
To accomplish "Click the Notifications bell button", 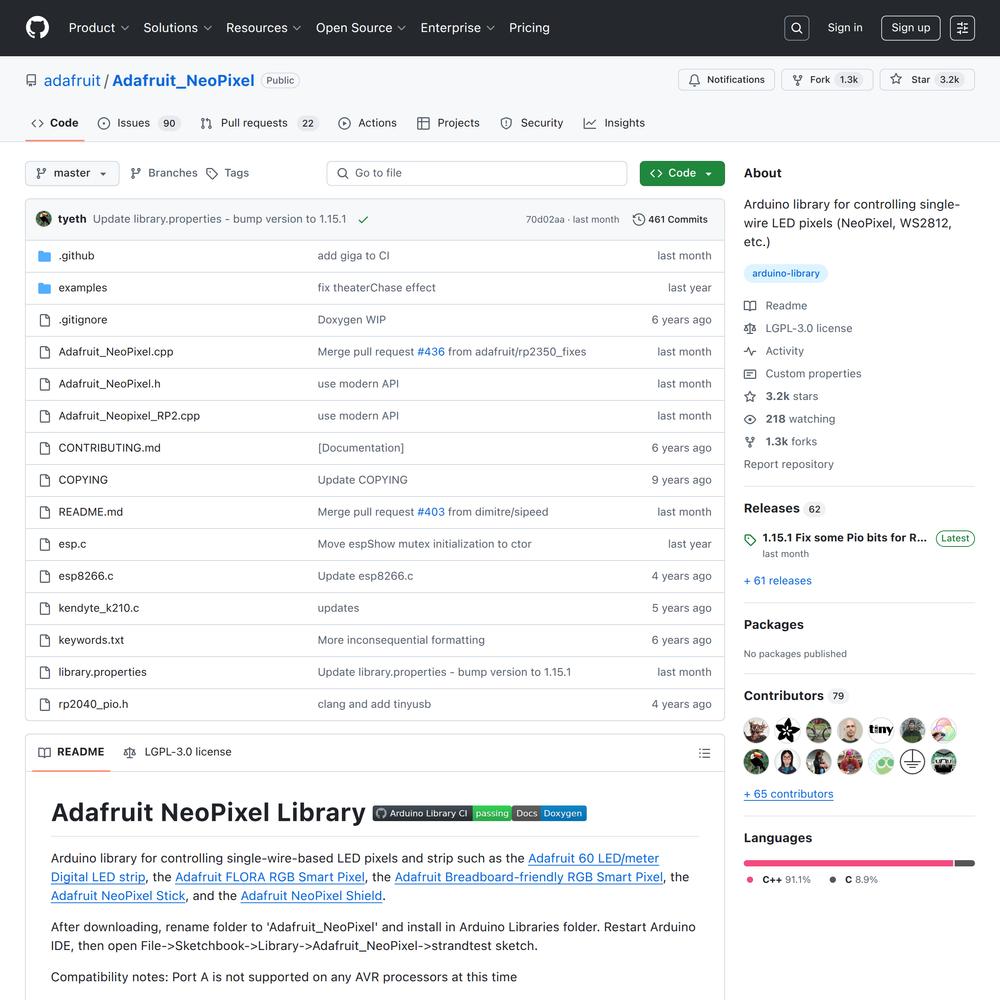I will click(726, 80).
